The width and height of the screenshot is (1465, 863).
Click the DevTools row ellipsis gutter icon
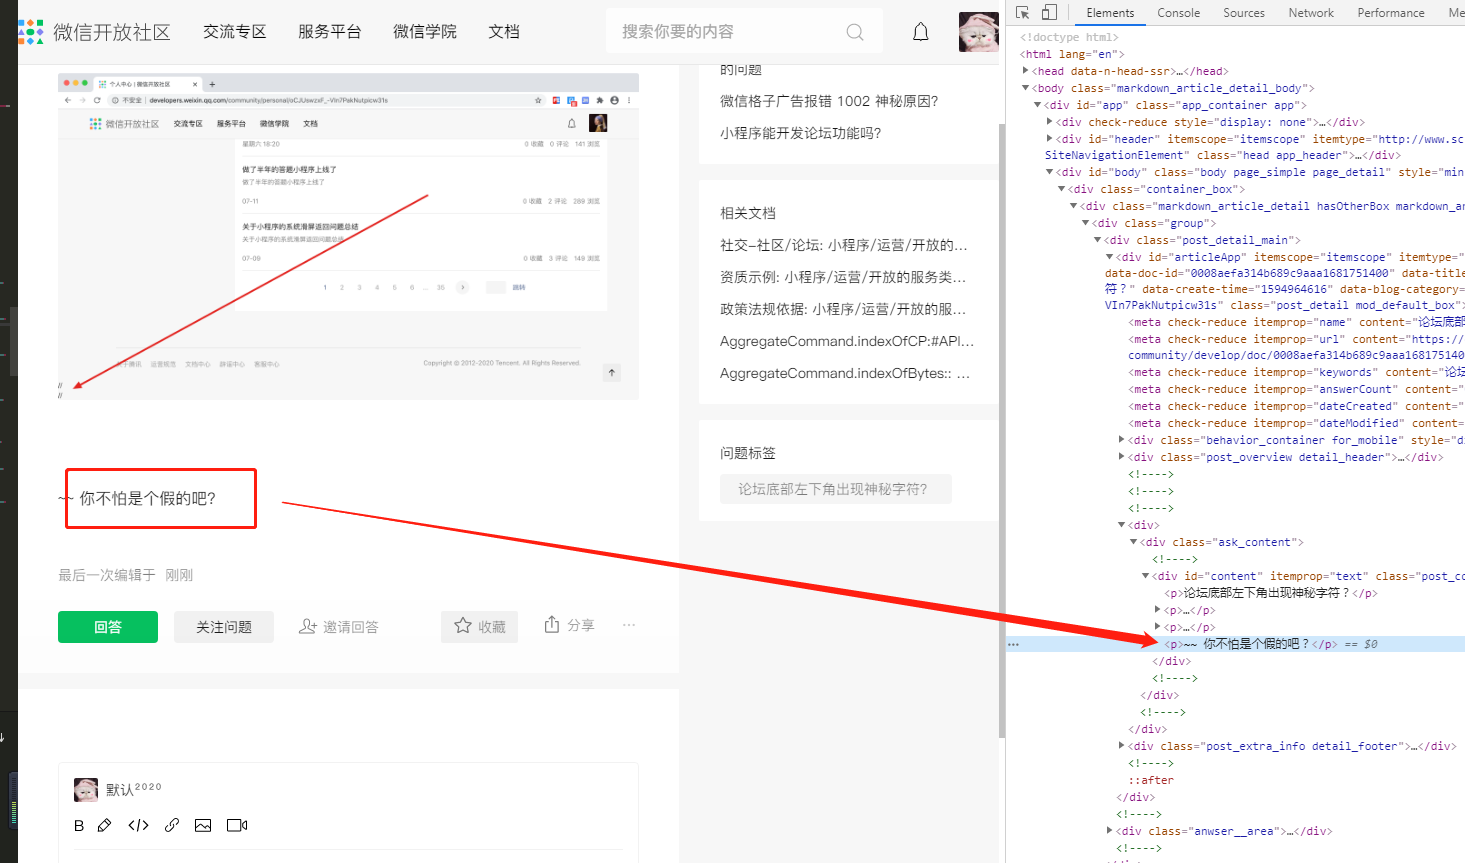(1014, 644)
